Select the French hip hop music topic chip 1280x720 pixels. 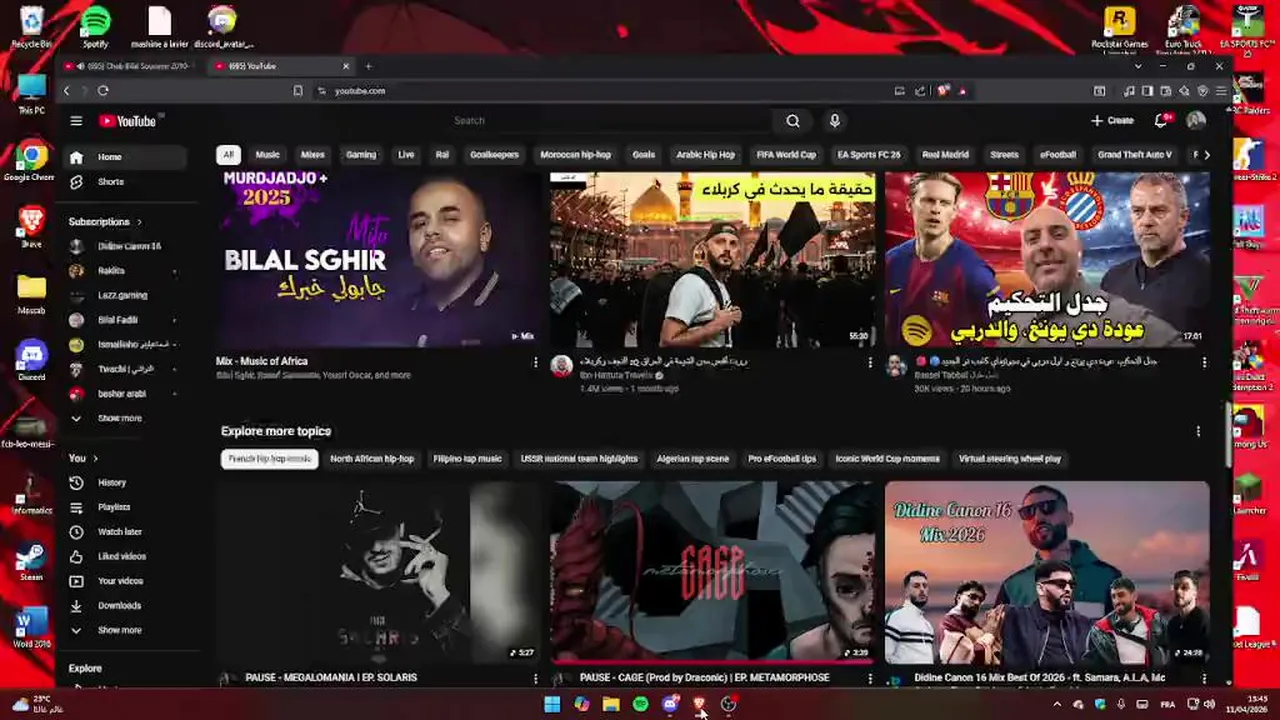point(269,459)
